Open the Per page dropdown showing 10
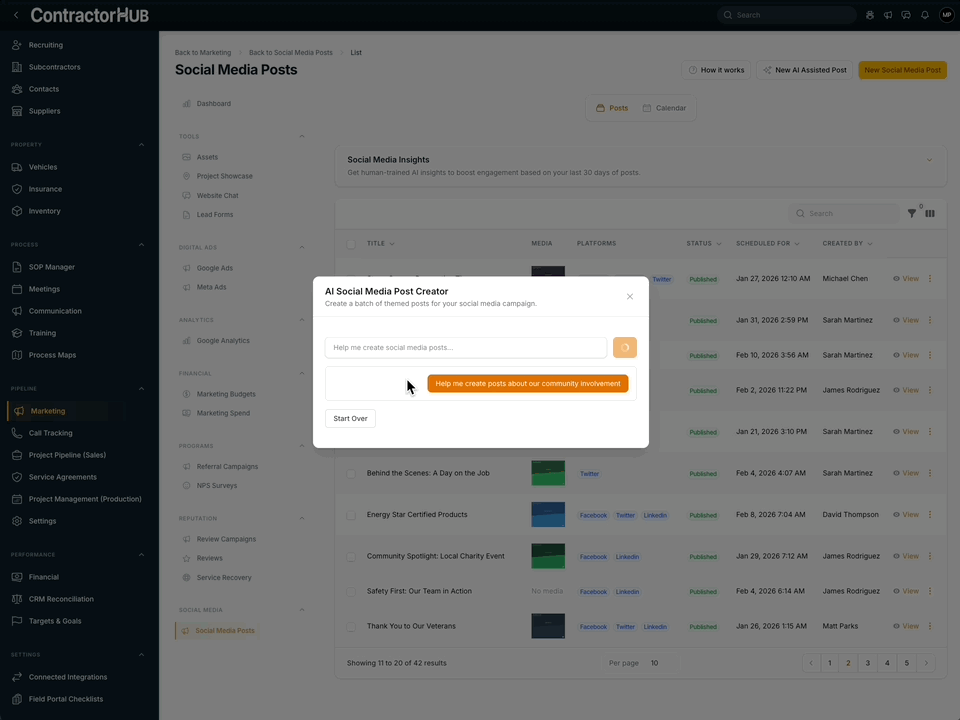 click(655, 662)
